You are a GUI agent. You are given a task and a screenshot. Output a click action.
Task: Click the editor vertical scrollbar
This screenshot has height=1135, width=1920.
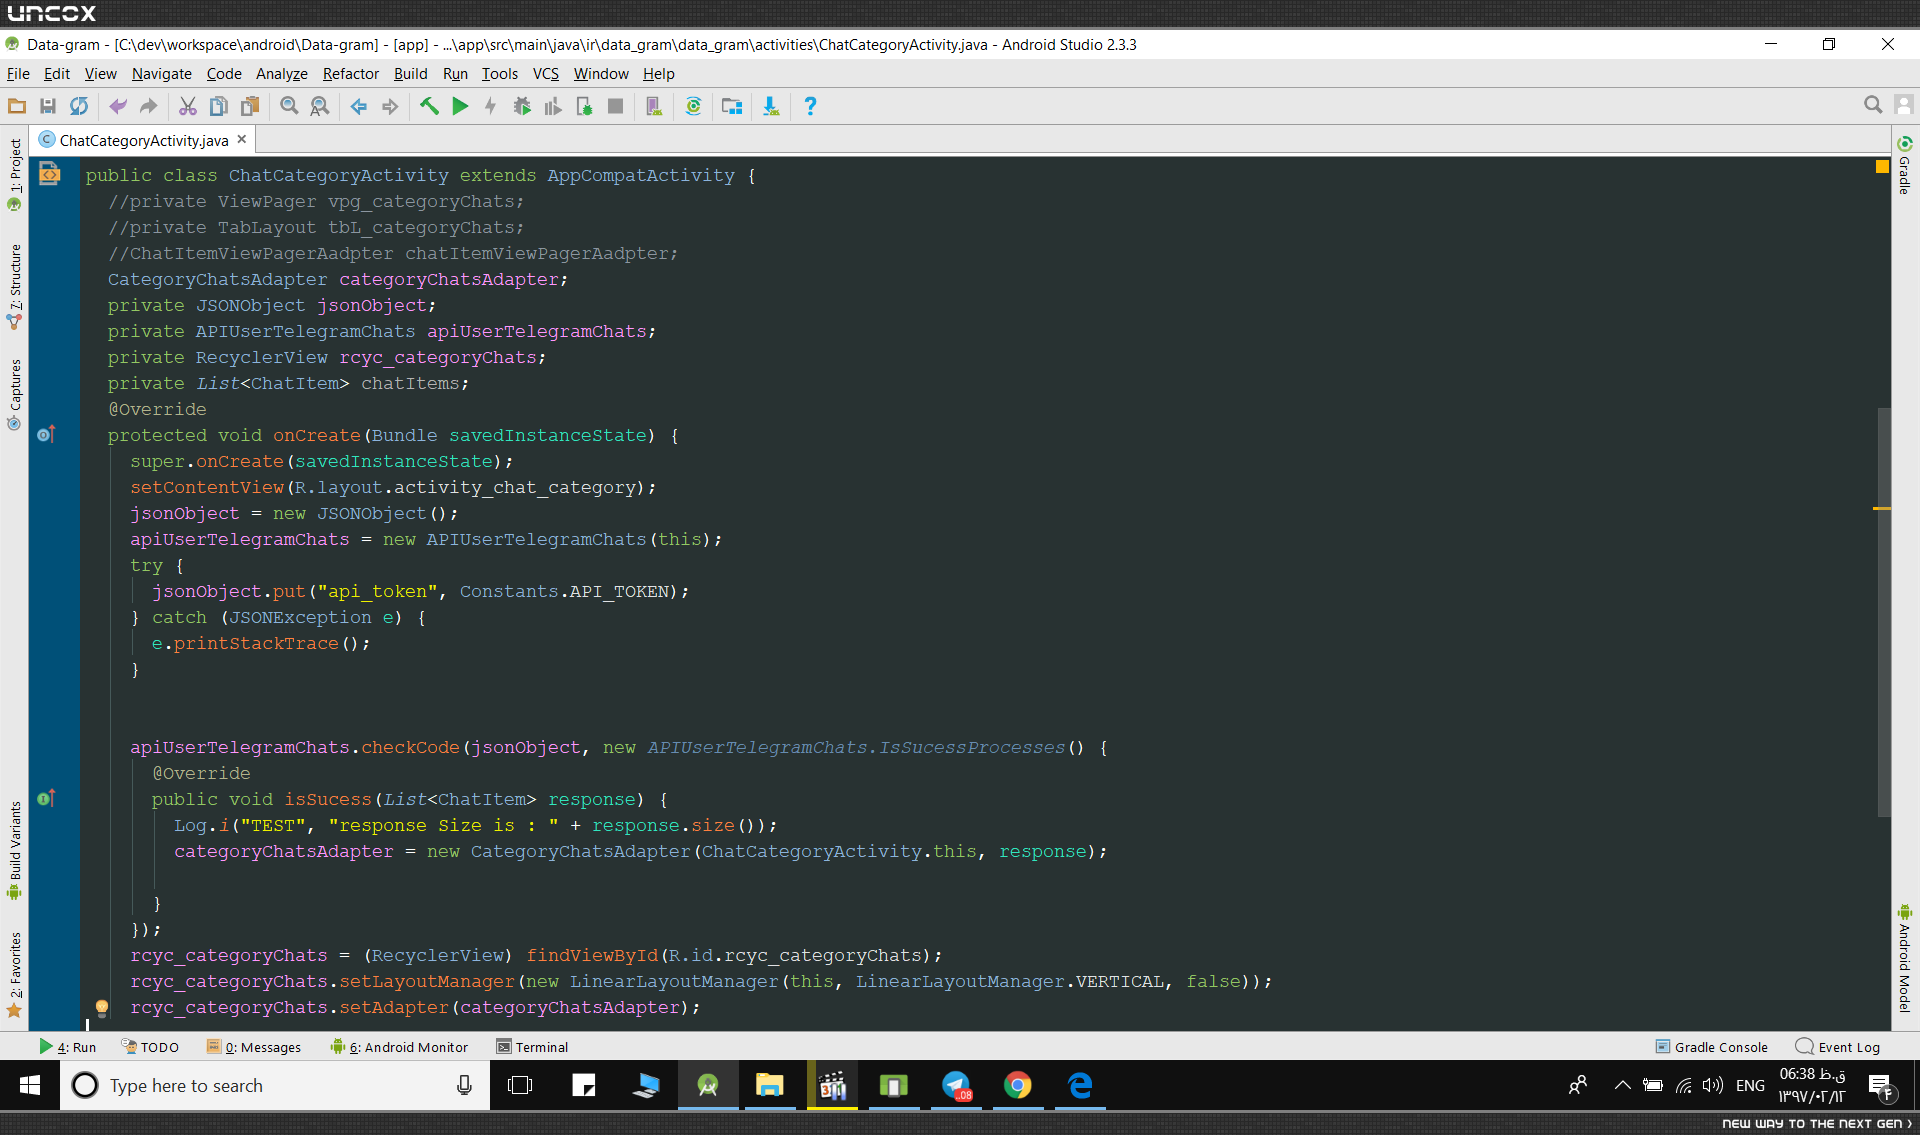[x=1884, y=611]
